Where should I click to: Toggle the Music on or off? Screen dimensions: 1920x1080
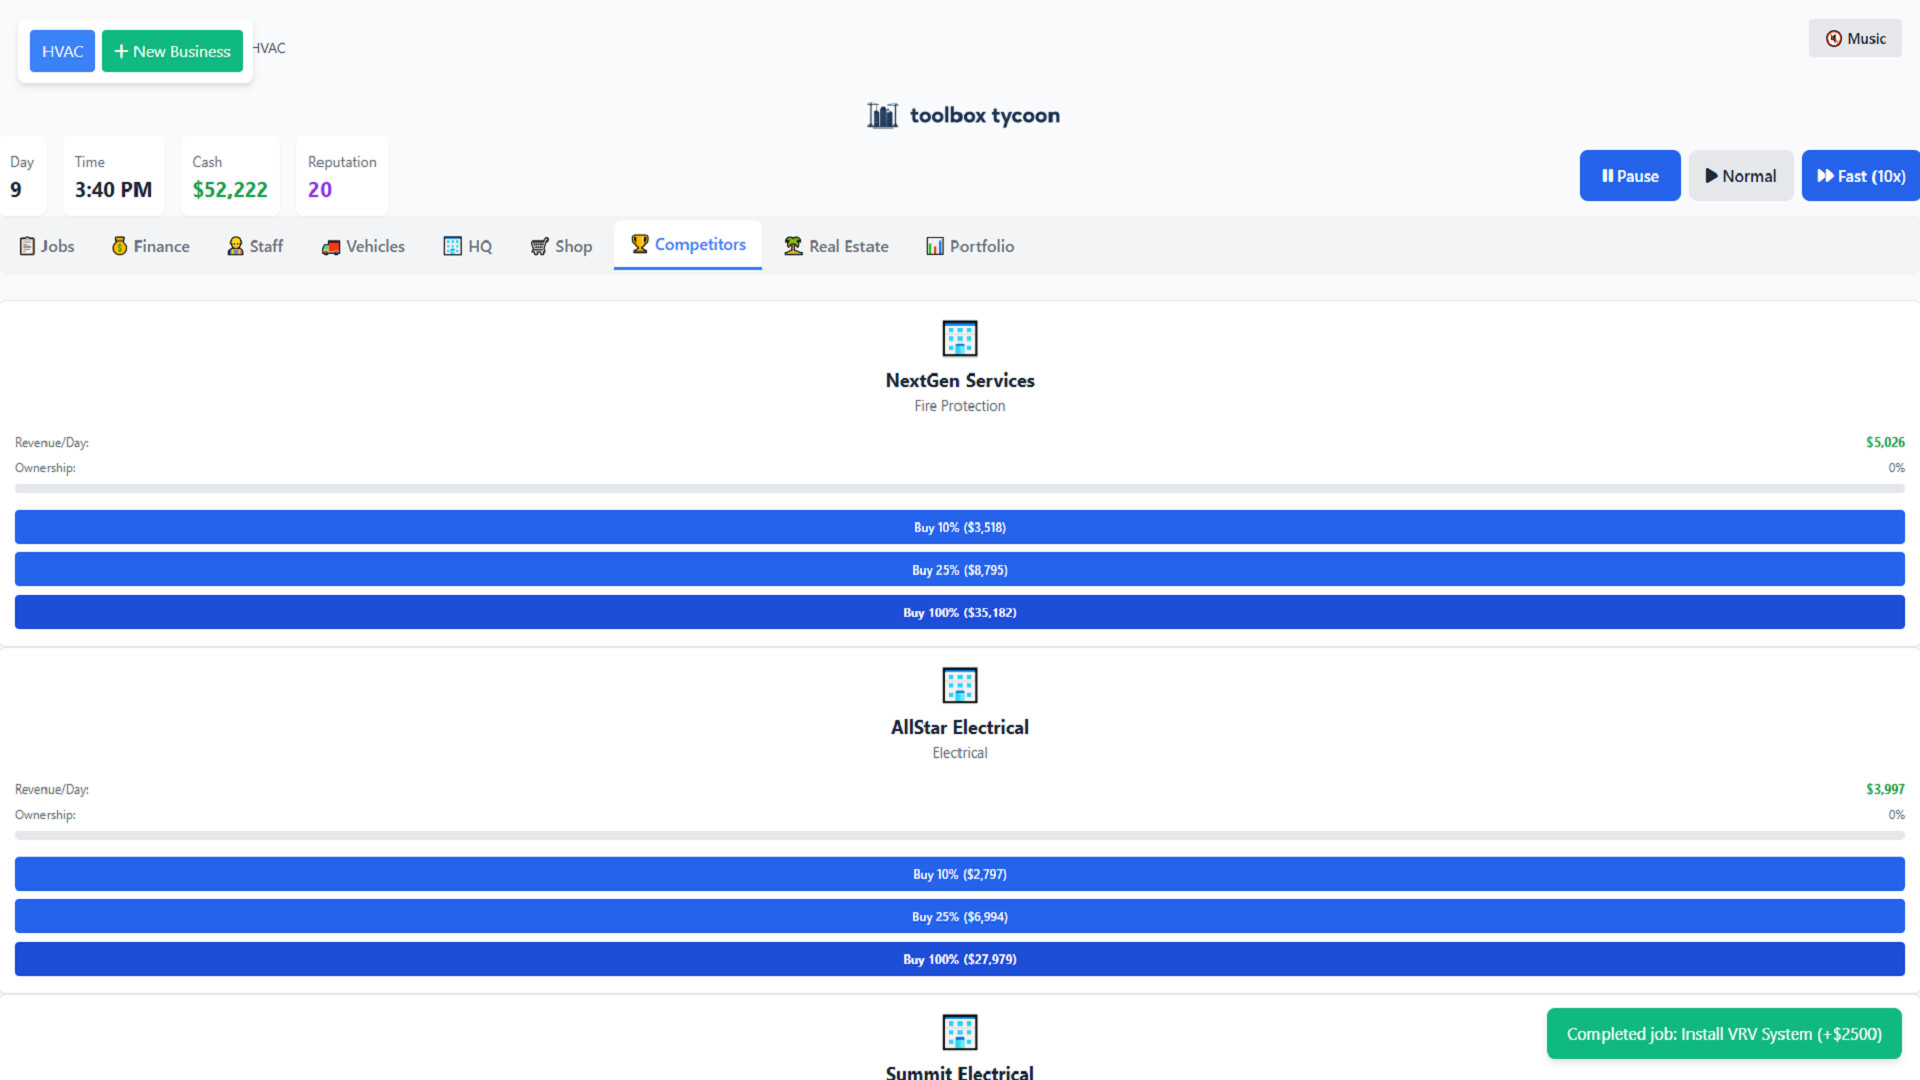pyautogui.click(x=1855, y=38)
